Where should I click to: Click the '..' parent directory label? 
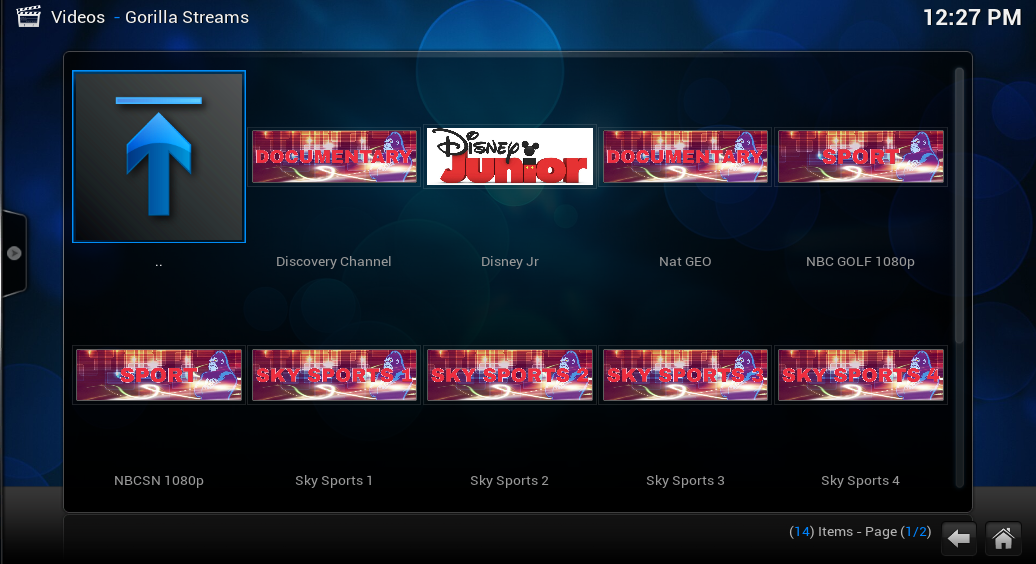[x=159, y=264]
